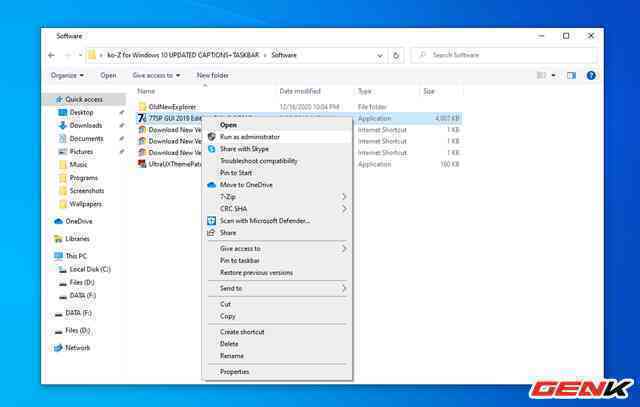This screenshot has height=407, width=640.
Task: Open Local Disk (C:) in sidebar
Action: coord(90,269)
